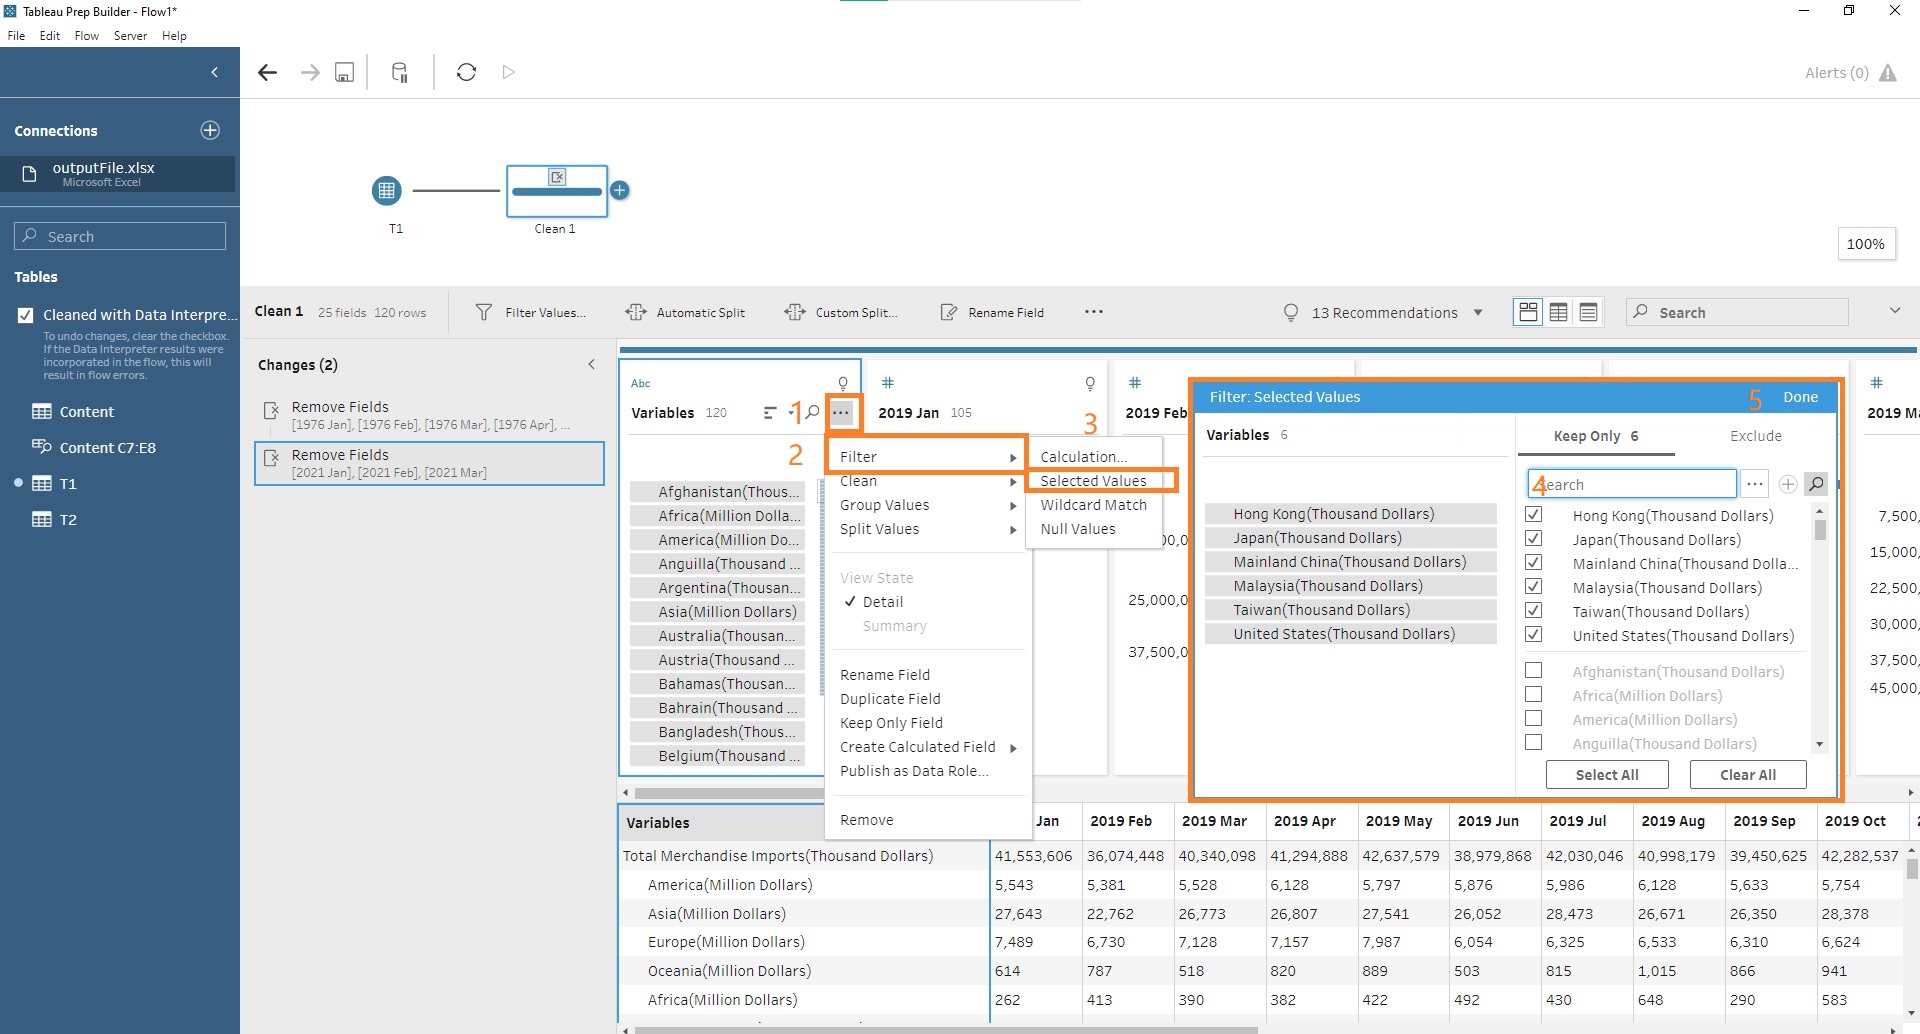This screenshot has height=1034, width=1920.
Task: Collapse the Changes pane arrow
Action: [591, 364]
